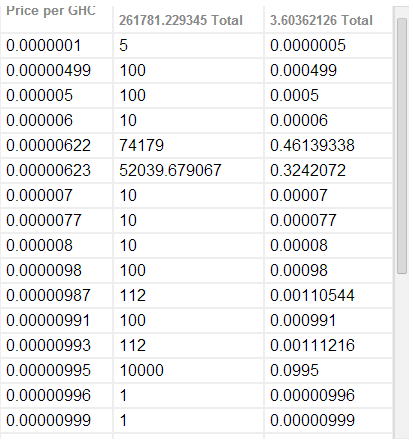The image size is (413, 440).
Task: Click amount 52039.679067
Action: click(x=170, y=170)
